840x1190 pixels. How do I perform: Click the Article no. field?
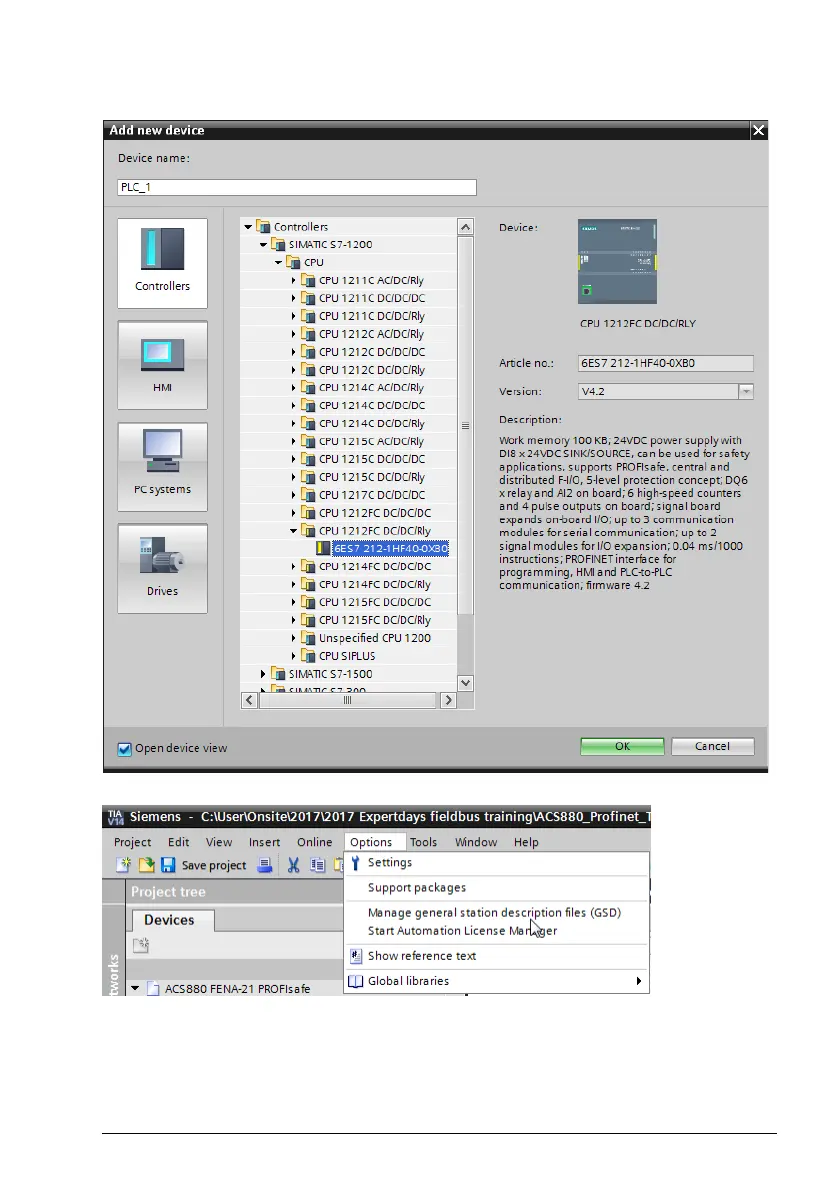pos(665,364)
